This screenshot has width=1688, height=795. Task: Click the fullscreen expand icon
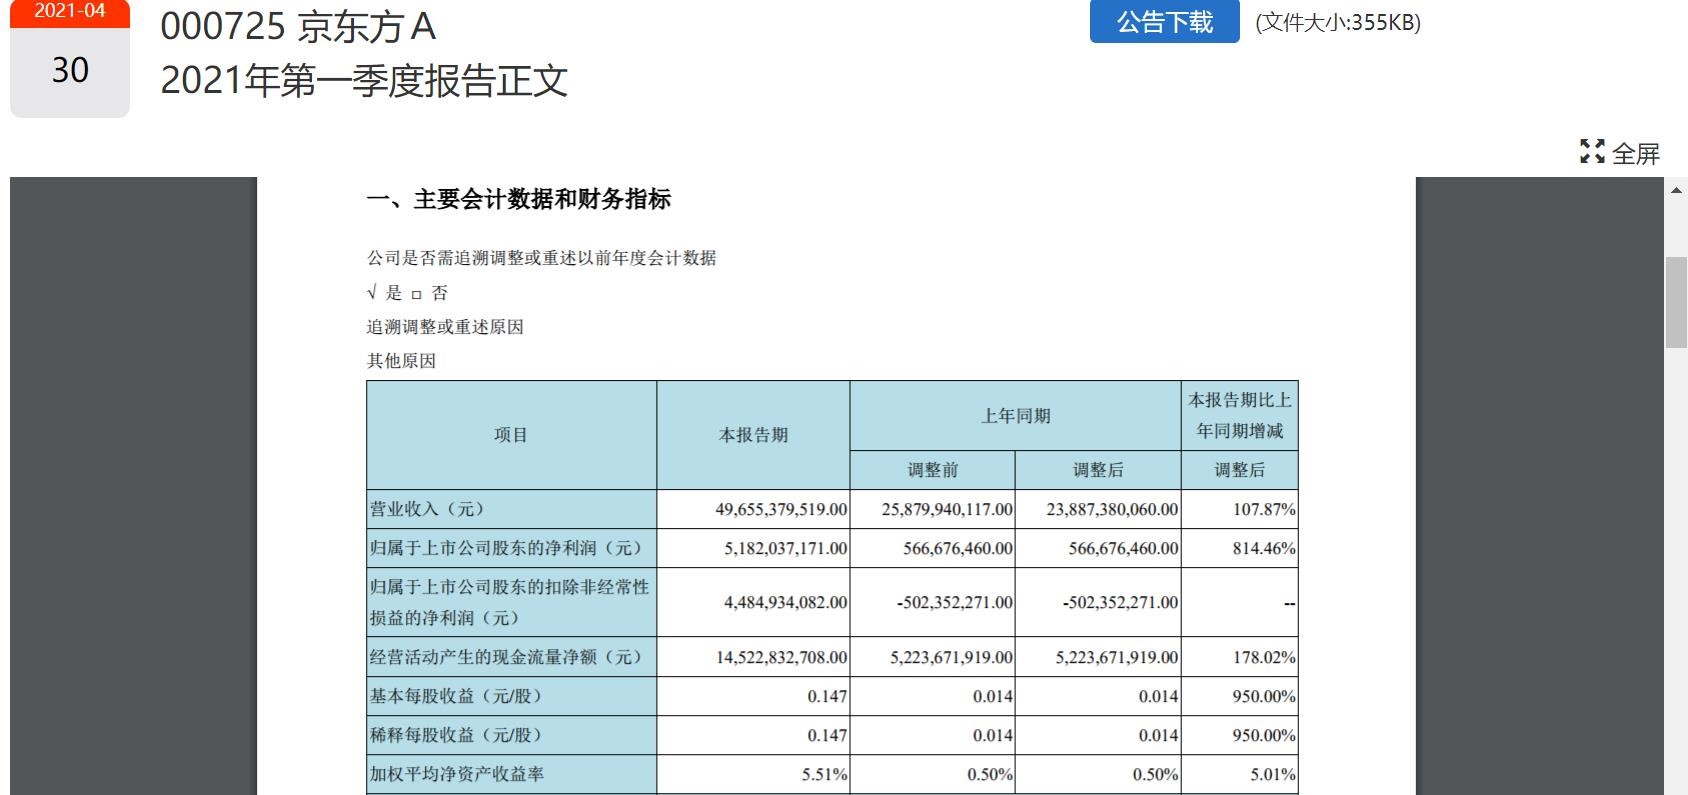tap(1592, 152)
